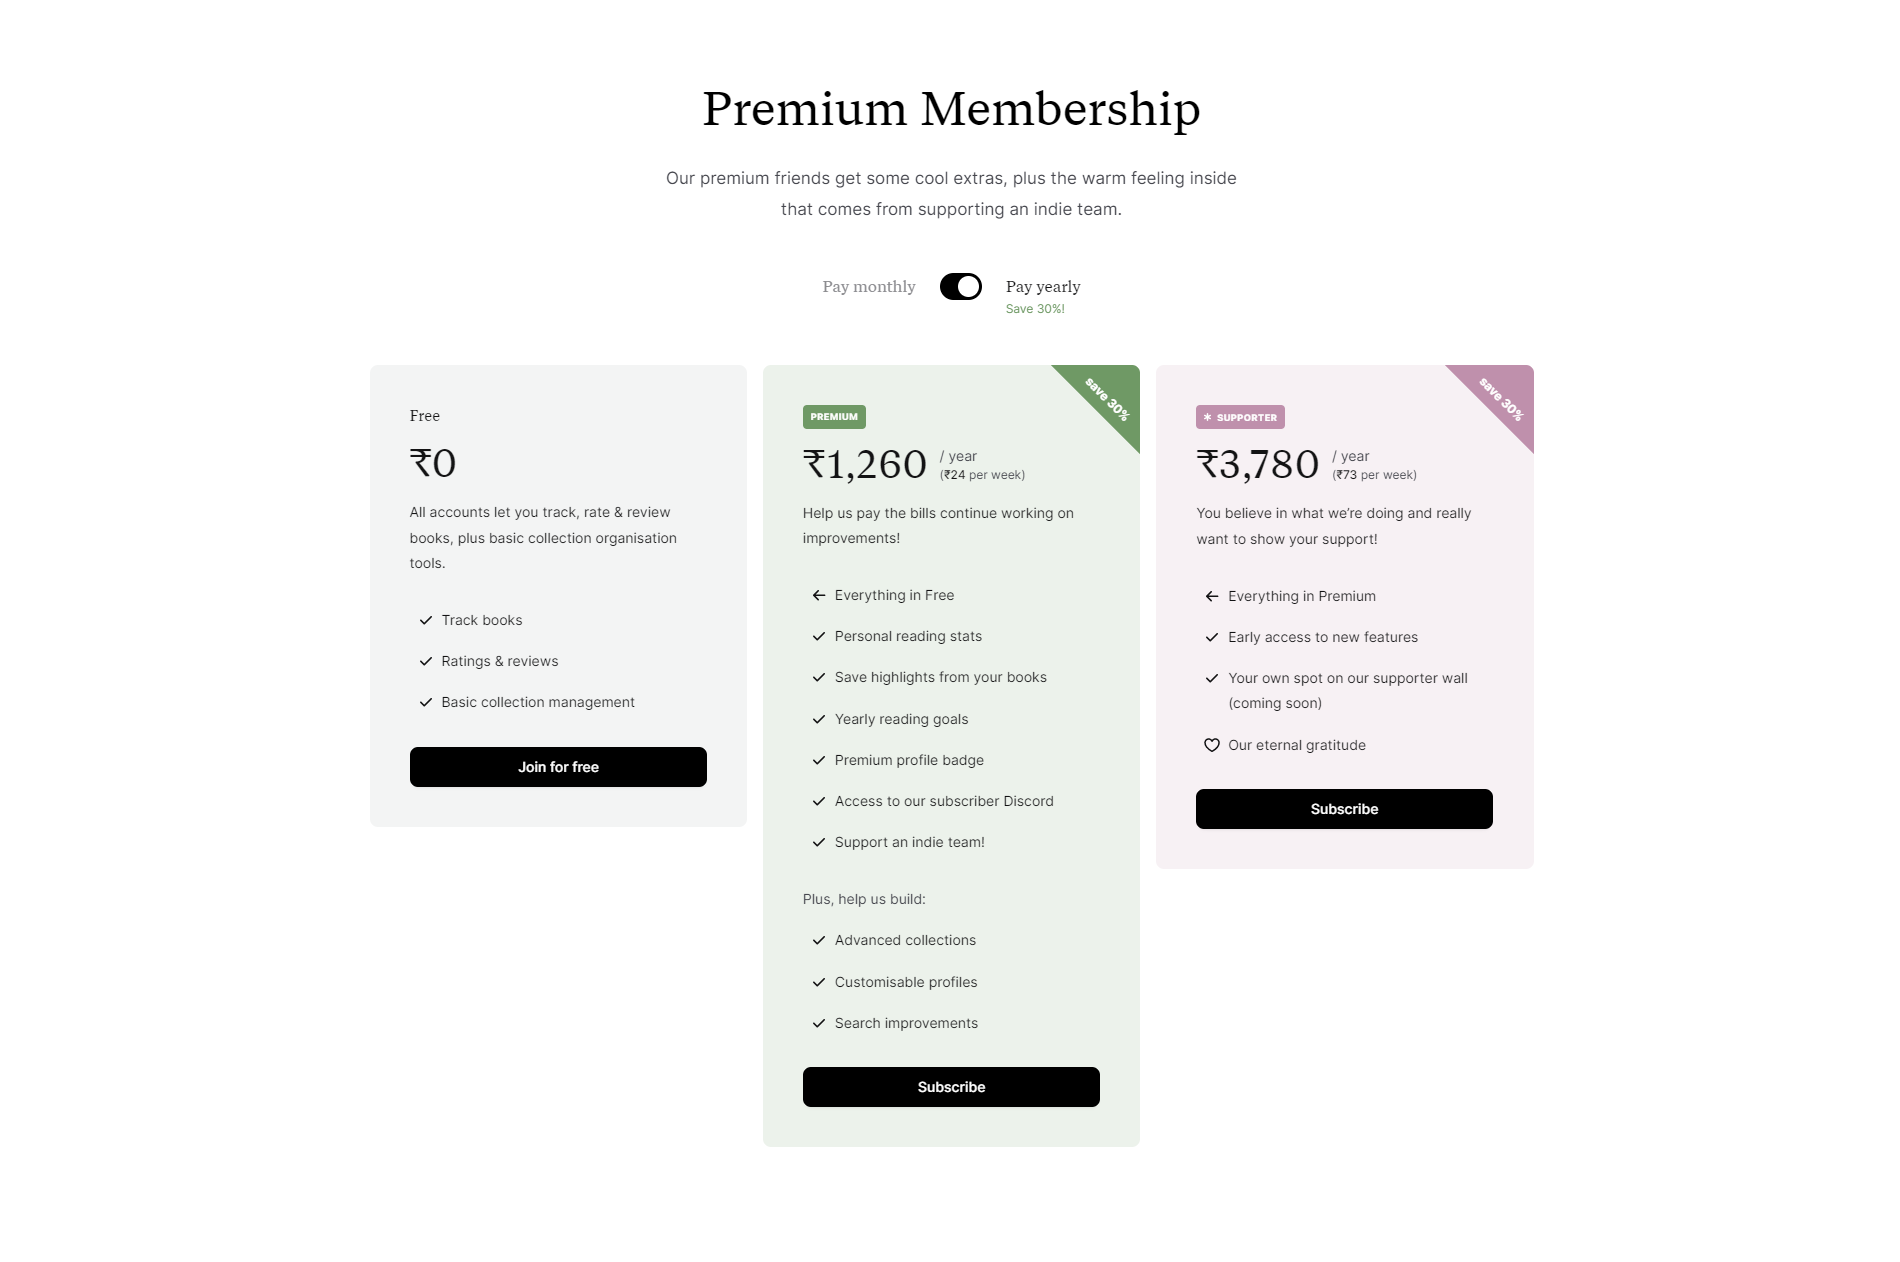This screenshot has width=1900, height=1262.
Task: Click the Premium Membership heading
Action: point(951,109)
